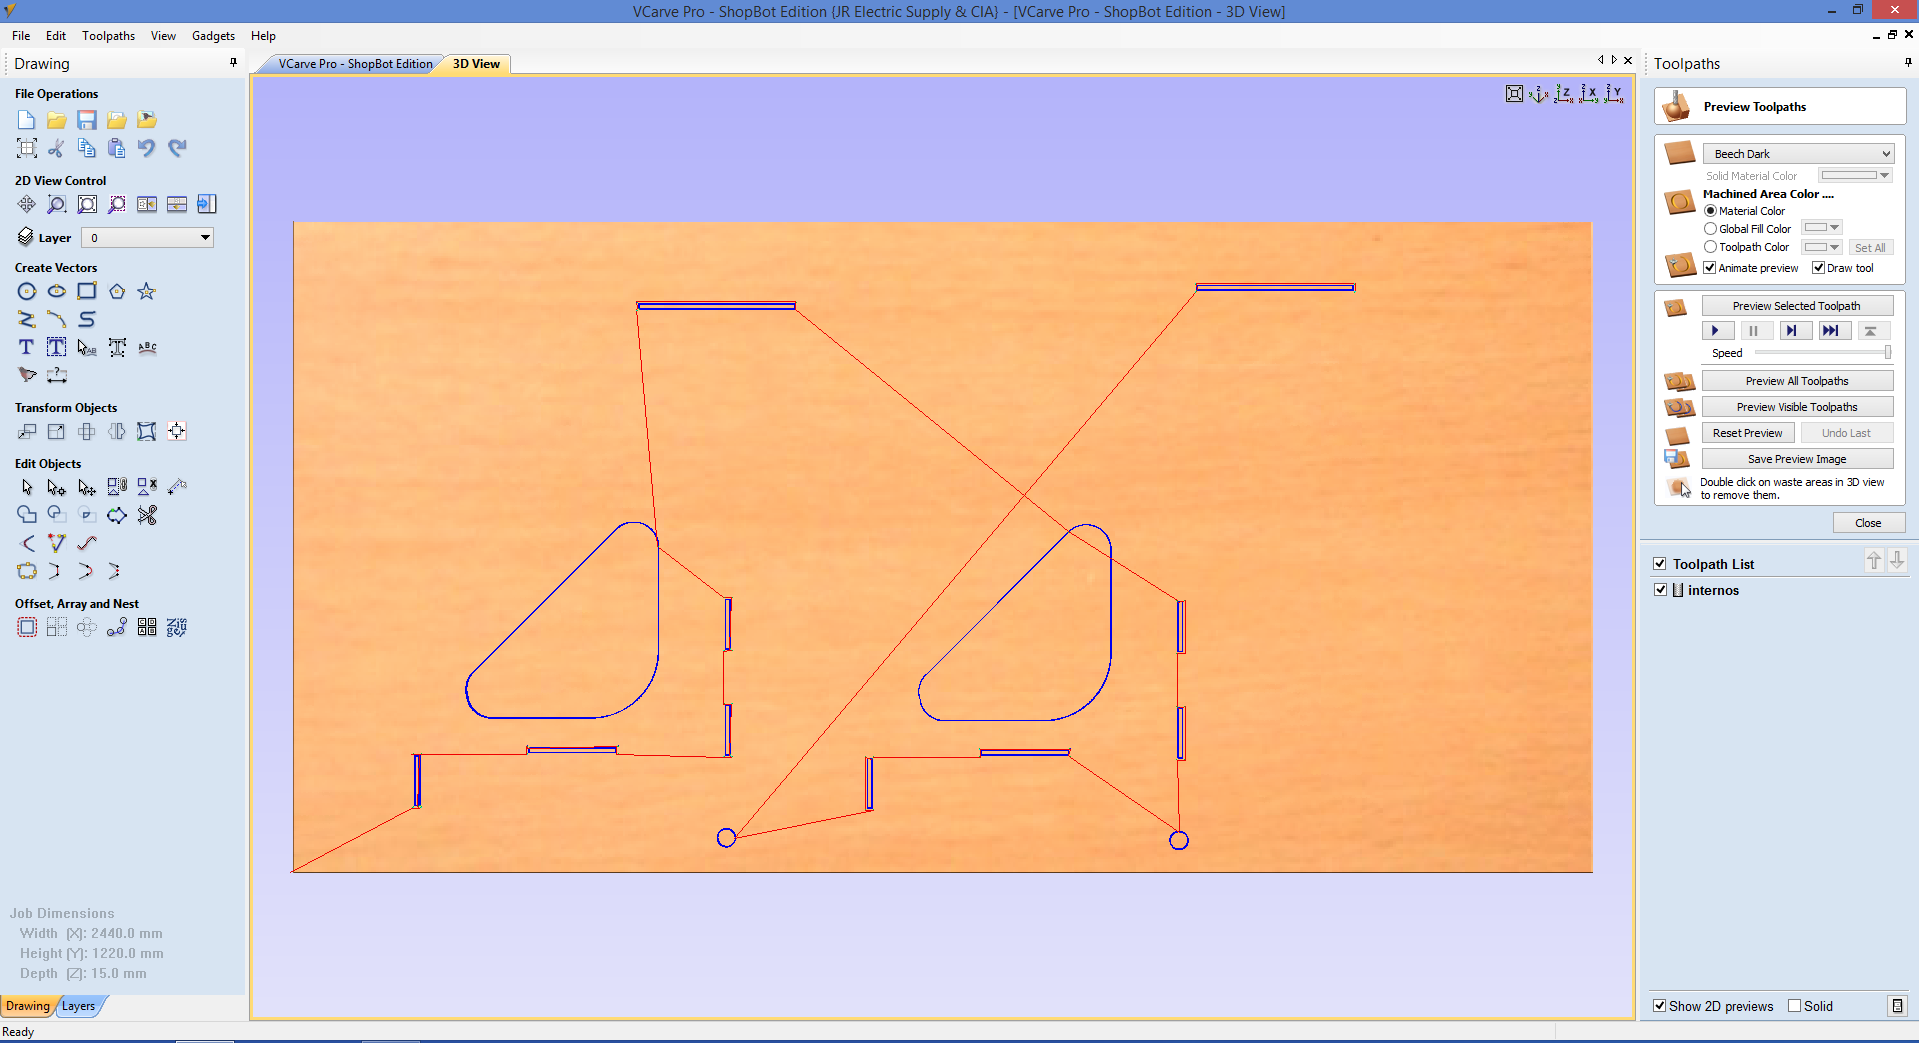
Task: Open the Beech Dark material dropdown
Action: click(x=1799, y=154)
